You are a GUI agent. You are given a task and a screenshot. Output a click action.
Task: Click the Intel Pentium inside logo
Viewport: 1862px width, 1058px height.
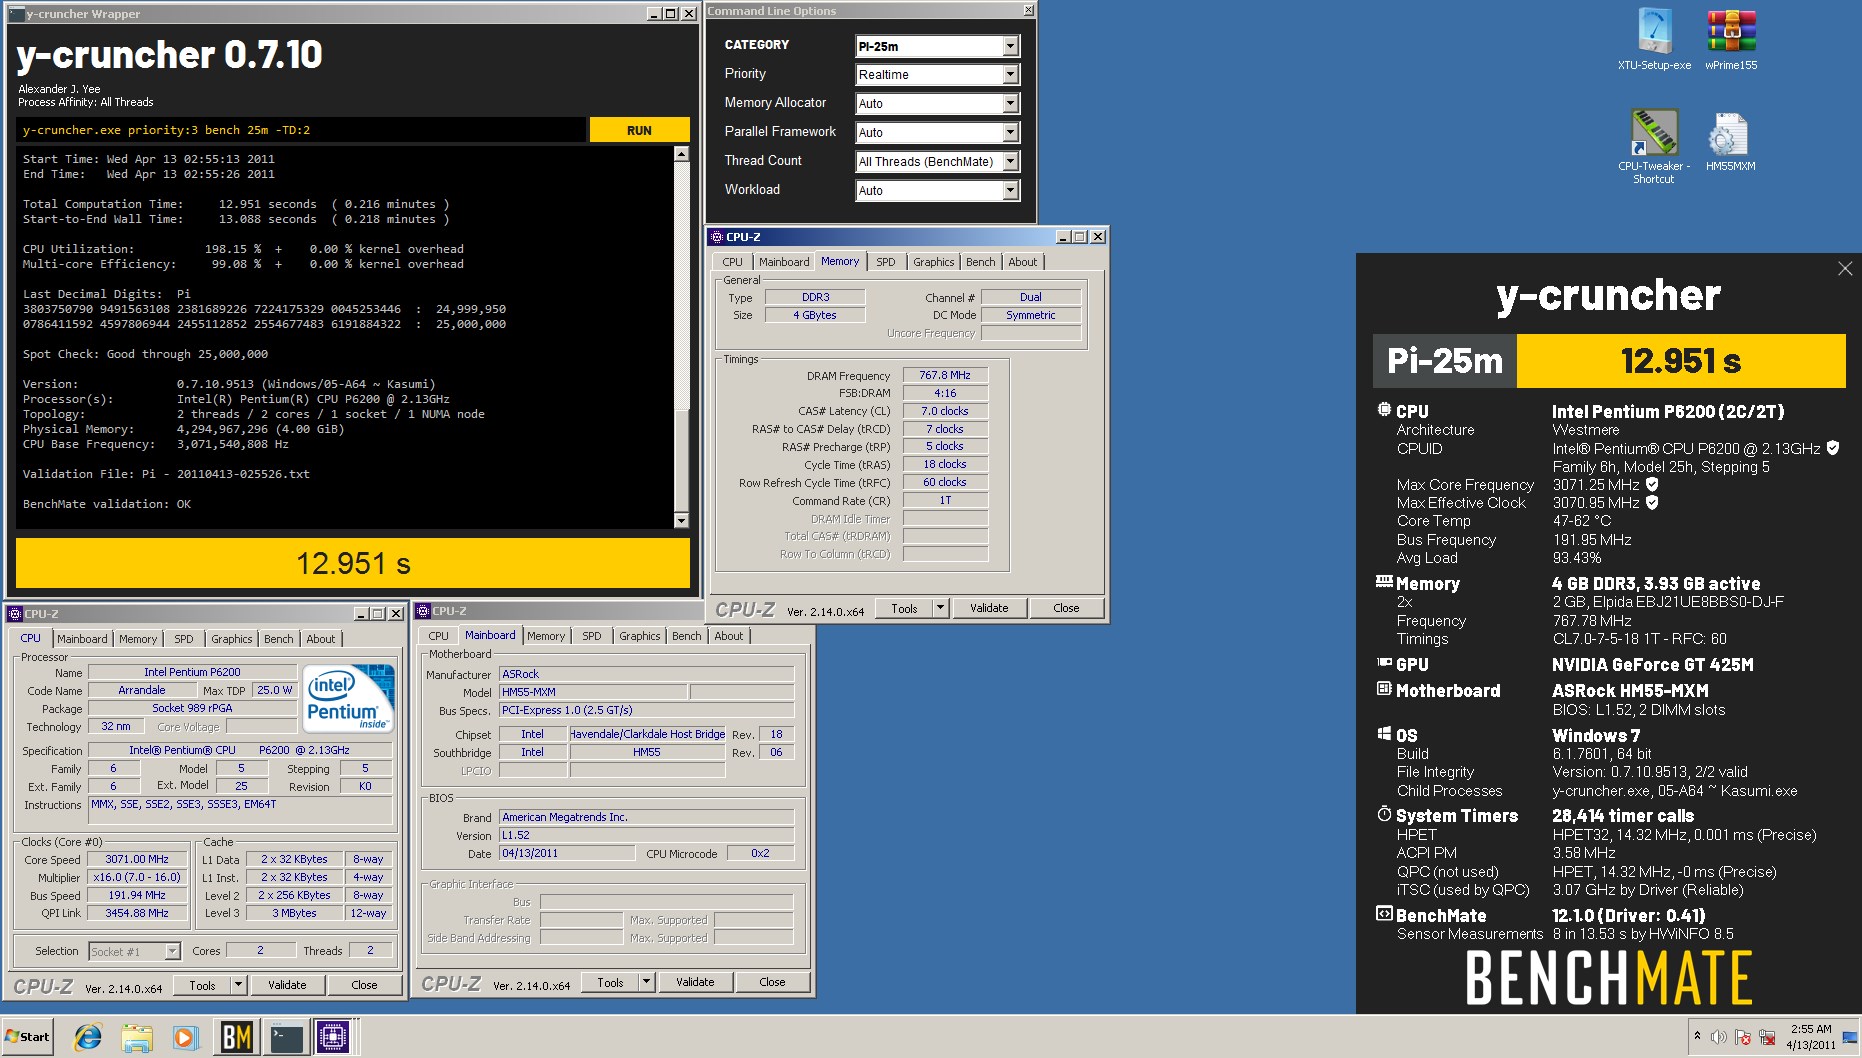347,697
